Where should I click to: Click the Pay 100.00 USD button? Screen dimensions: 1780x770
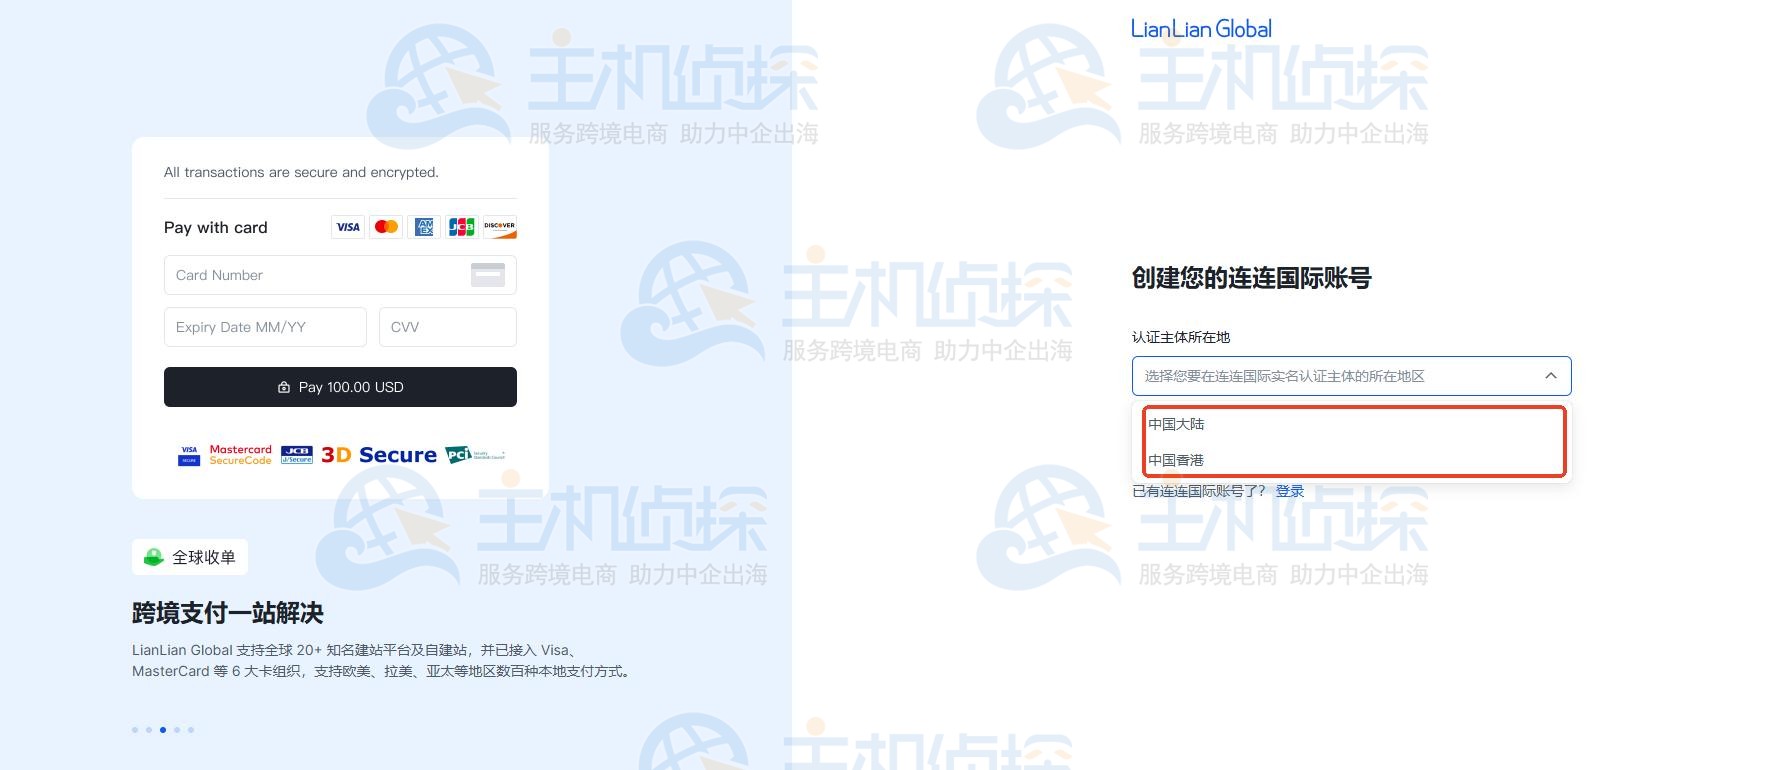point(340,387)
